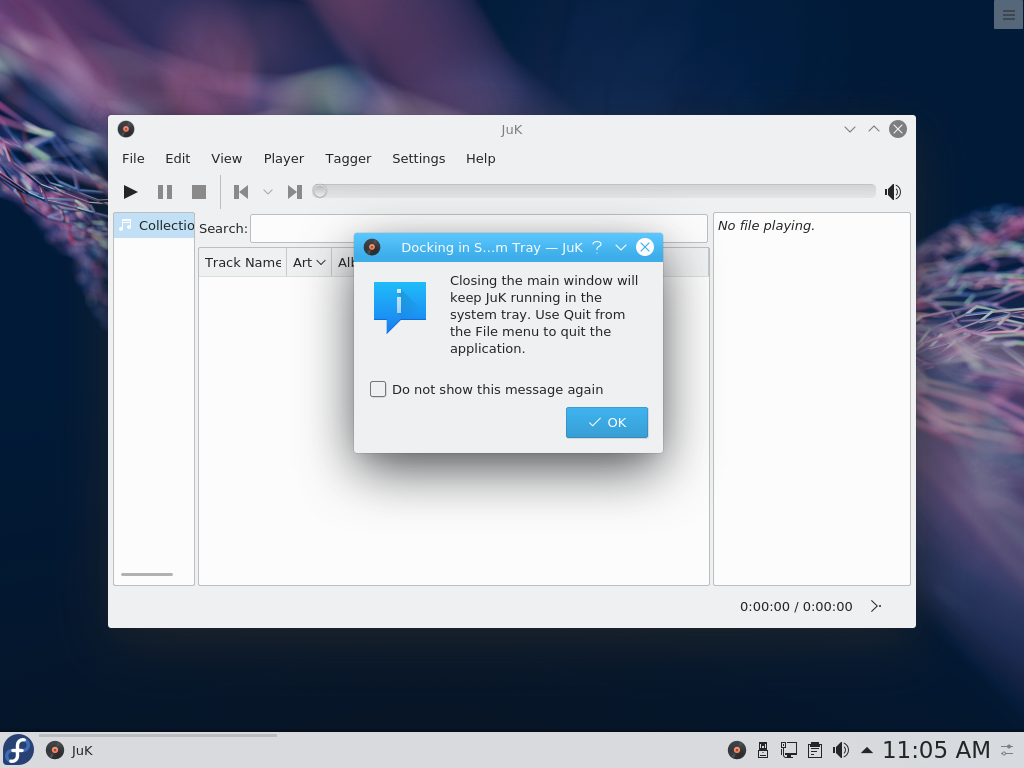The image size is (1024, 768).
Task: Open the Help menu
Action: coord(481,159)
